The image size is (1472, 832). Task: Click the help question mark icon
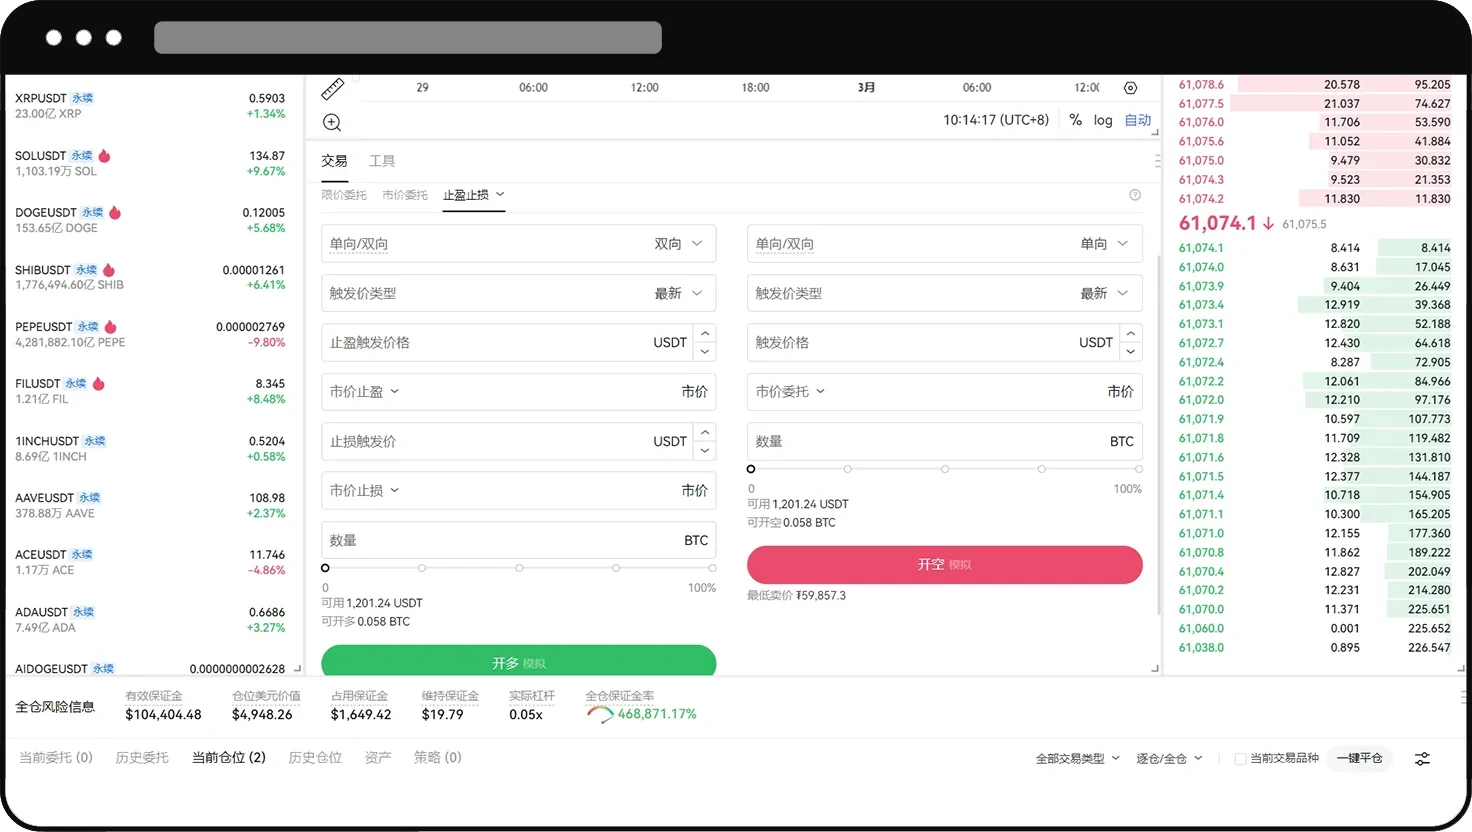[x=1135, y=195]
